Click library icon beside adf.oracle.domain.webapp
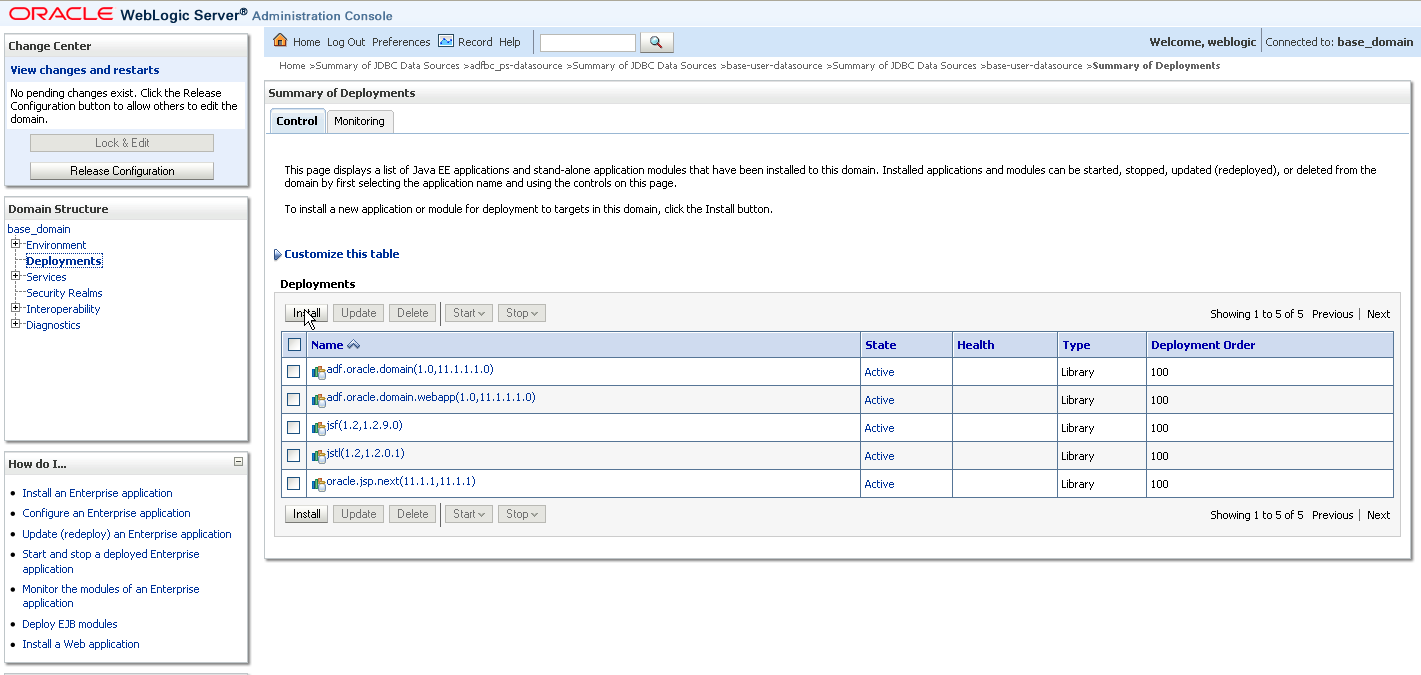This screenshot has width=1421, height=675. 318,400
